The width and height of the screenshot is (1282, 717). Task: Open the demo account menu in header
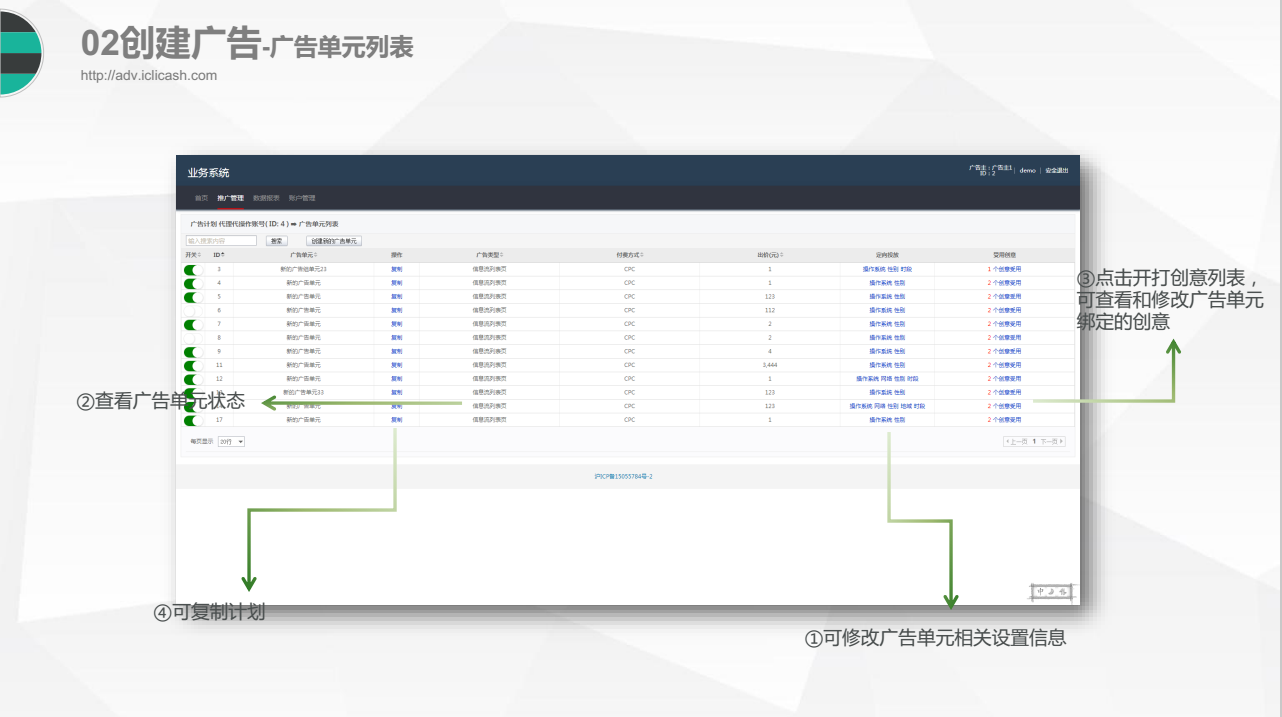click(1027, 171)
